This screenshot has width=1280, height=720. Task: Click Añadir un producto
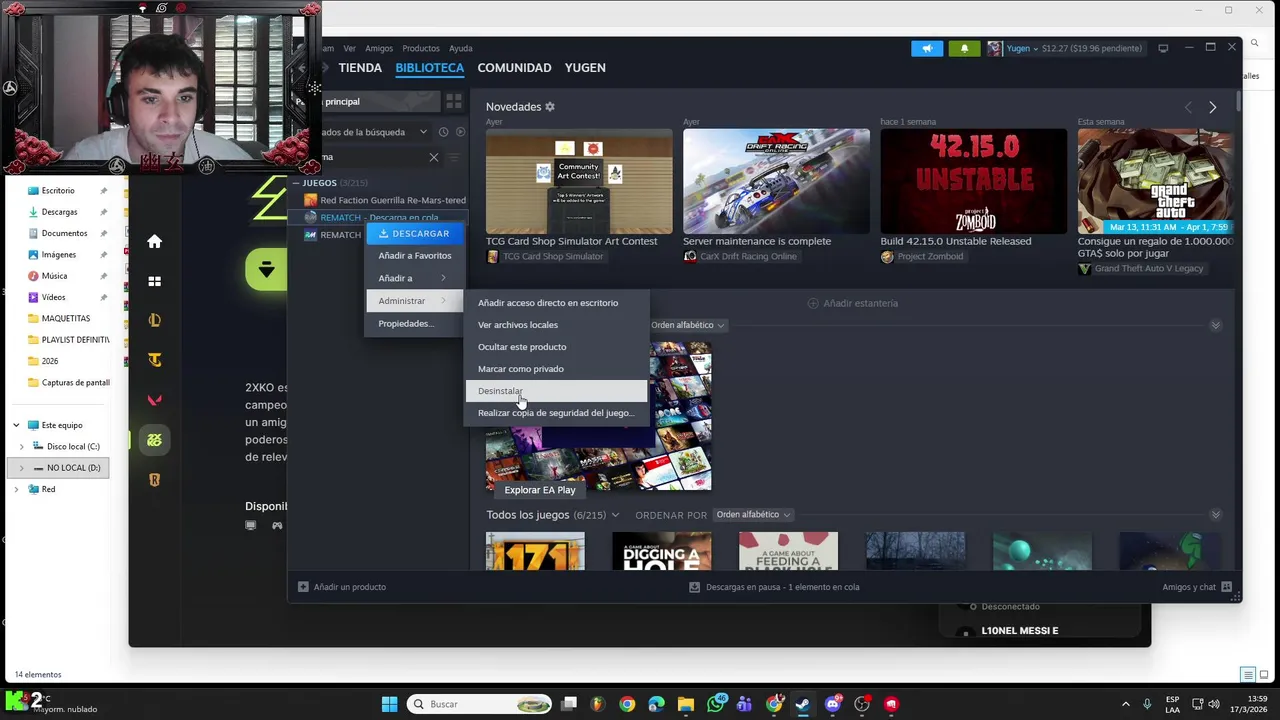(x=342, y=587)
